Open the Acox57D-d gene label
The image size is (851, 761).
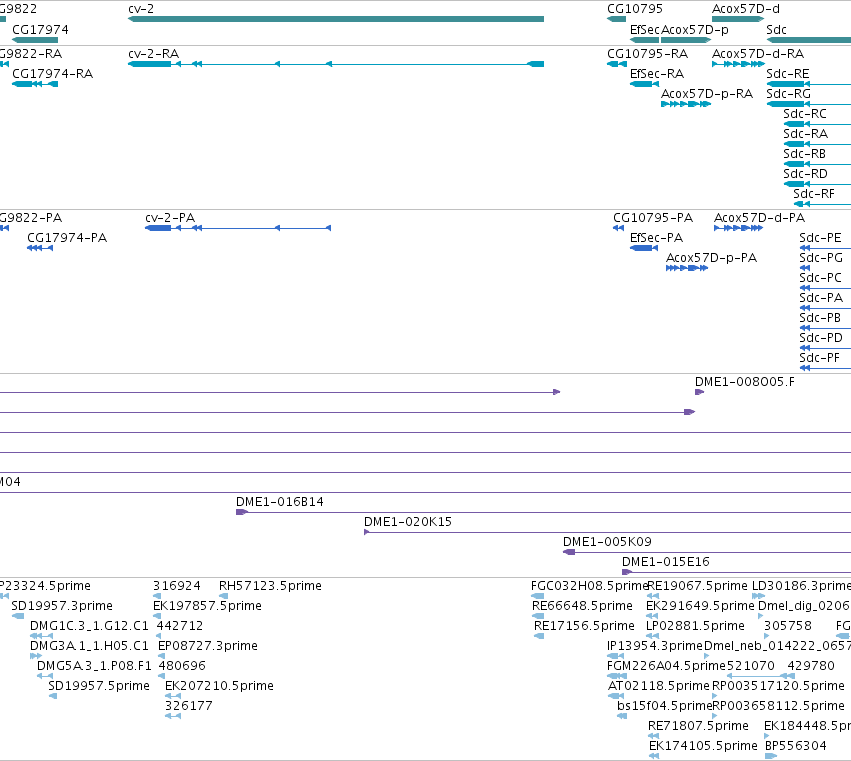pyautogui.click(x=746, y=9)
